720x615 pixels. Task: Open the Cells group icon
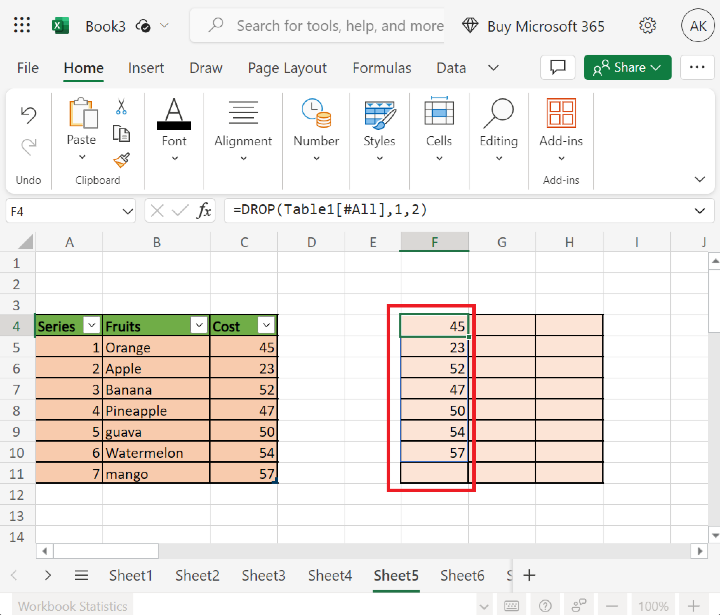click(439, 111)
